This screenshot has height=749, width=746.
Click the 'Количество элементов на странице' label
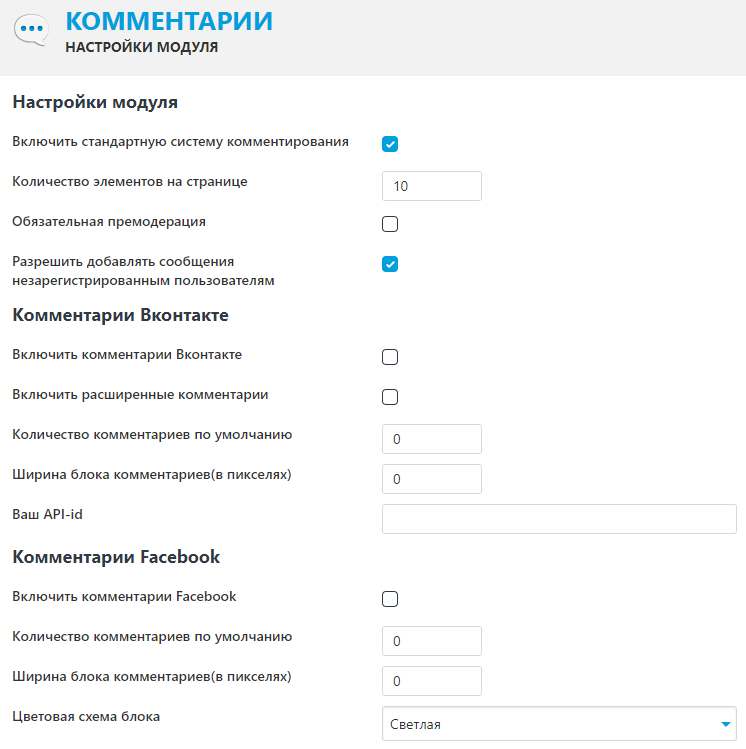click(x=130, y=181)
